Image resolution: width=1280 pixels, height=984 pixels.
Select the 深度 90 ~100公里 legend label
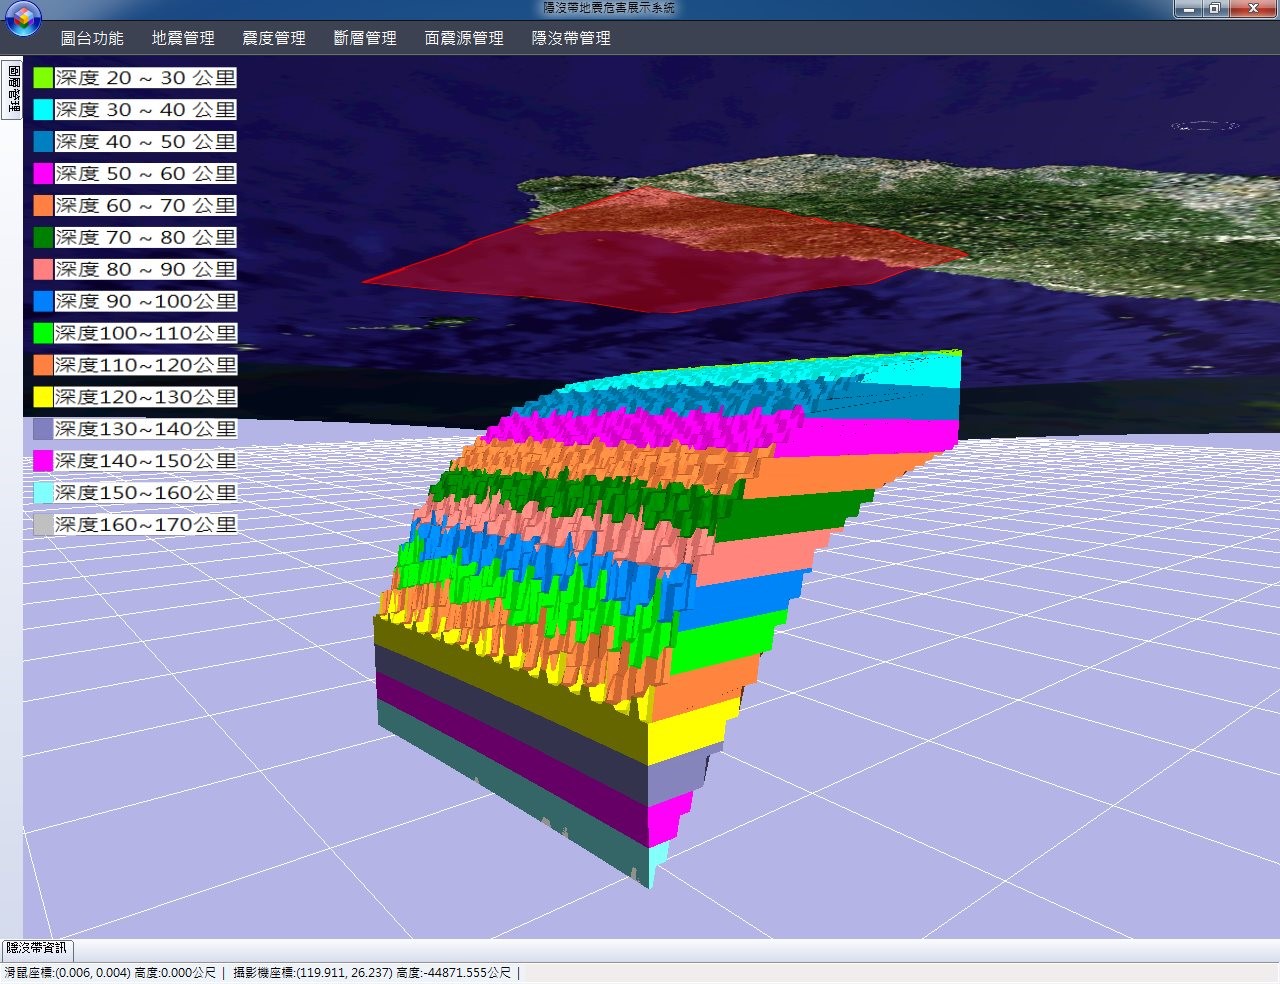[x=146, y=301]
